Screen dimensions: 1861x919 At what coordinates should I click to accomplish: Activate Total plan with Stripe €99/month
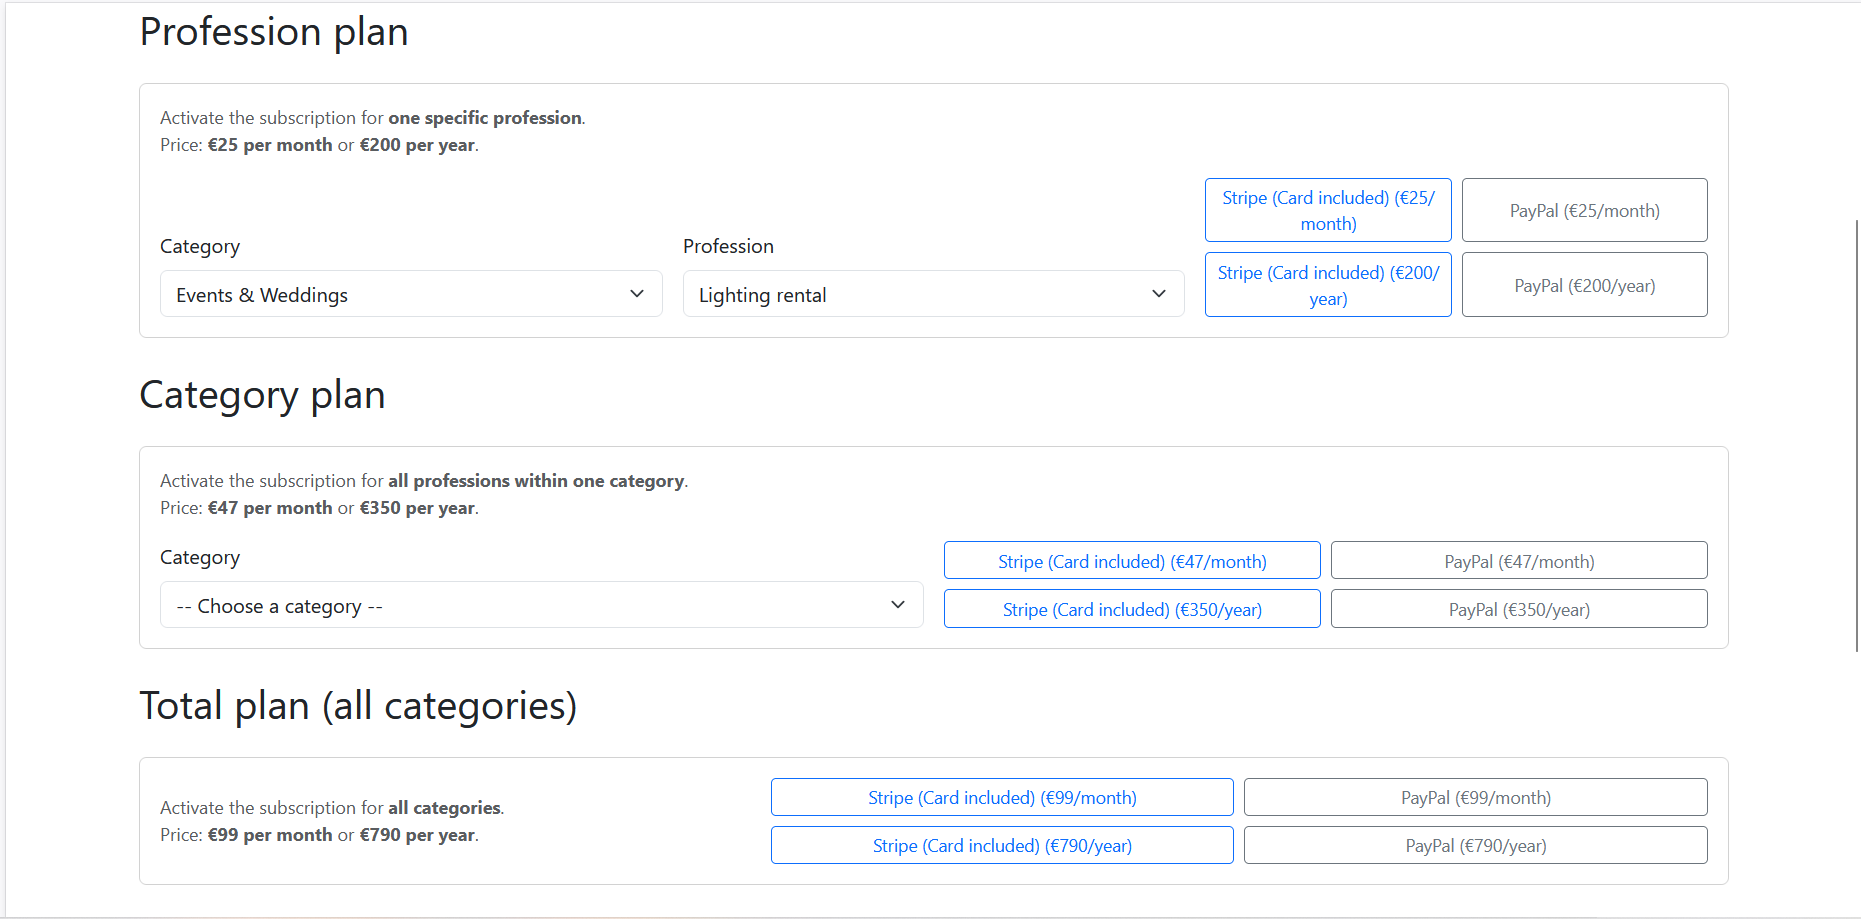point(1001,797)
